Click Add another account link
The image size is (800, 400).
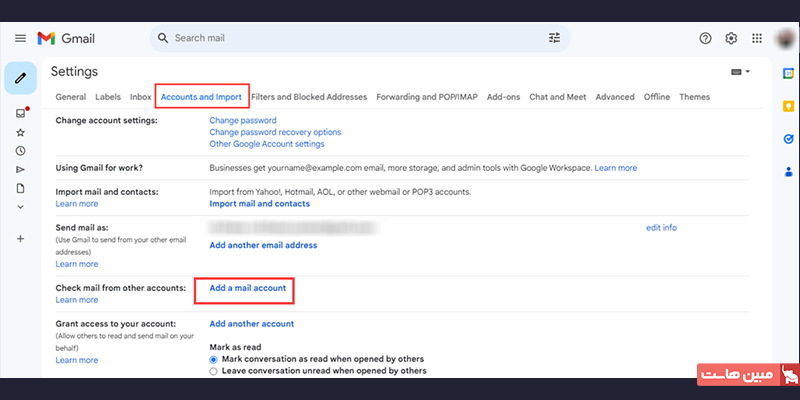point(252,324)
